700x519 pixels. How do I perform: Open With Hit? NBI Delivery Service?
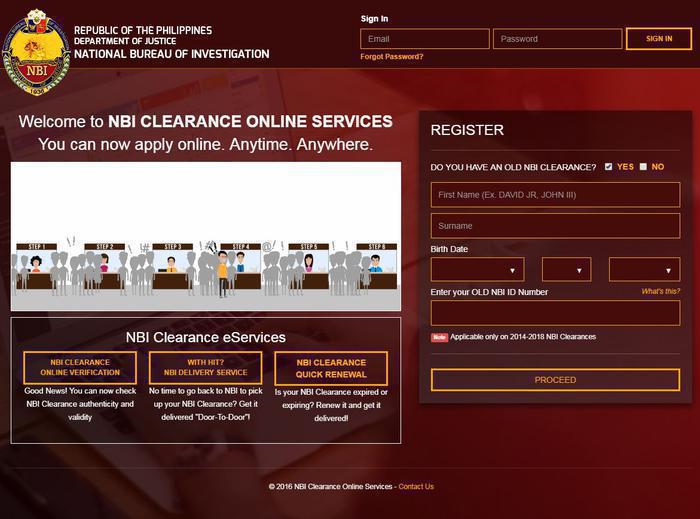point(205,368)
